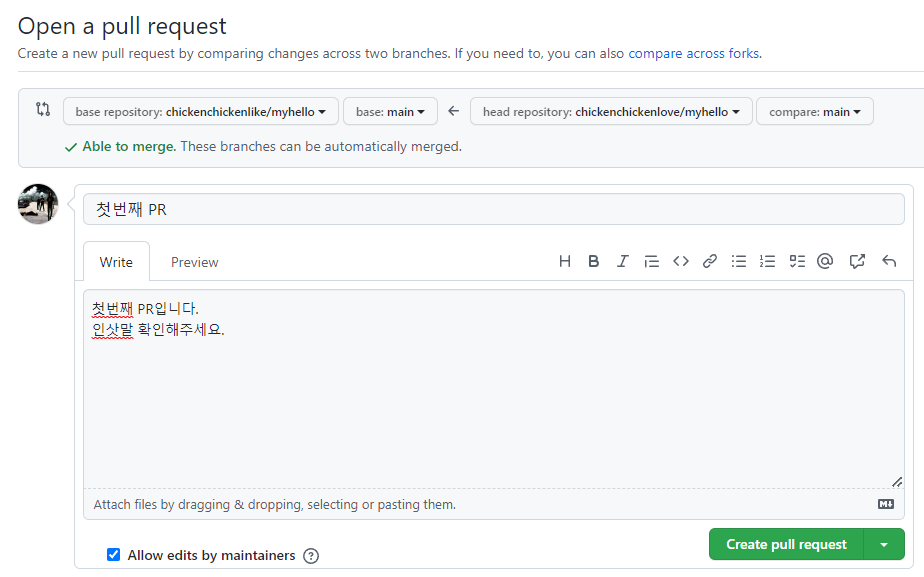
Task: Switch to the Preview tab
Action: (x=194, y=262)
